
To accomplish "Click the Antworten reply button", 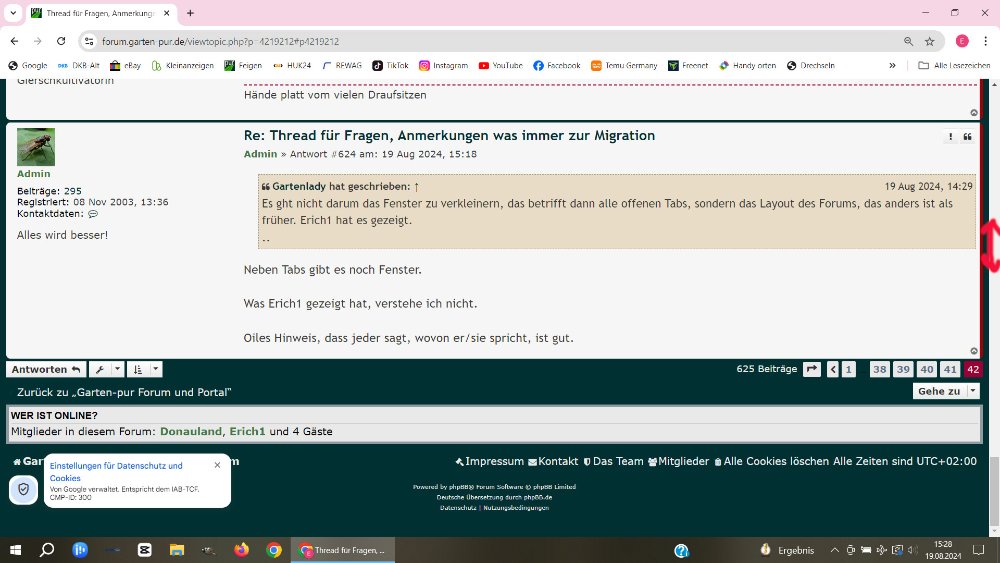I will (x=47, y=369).
